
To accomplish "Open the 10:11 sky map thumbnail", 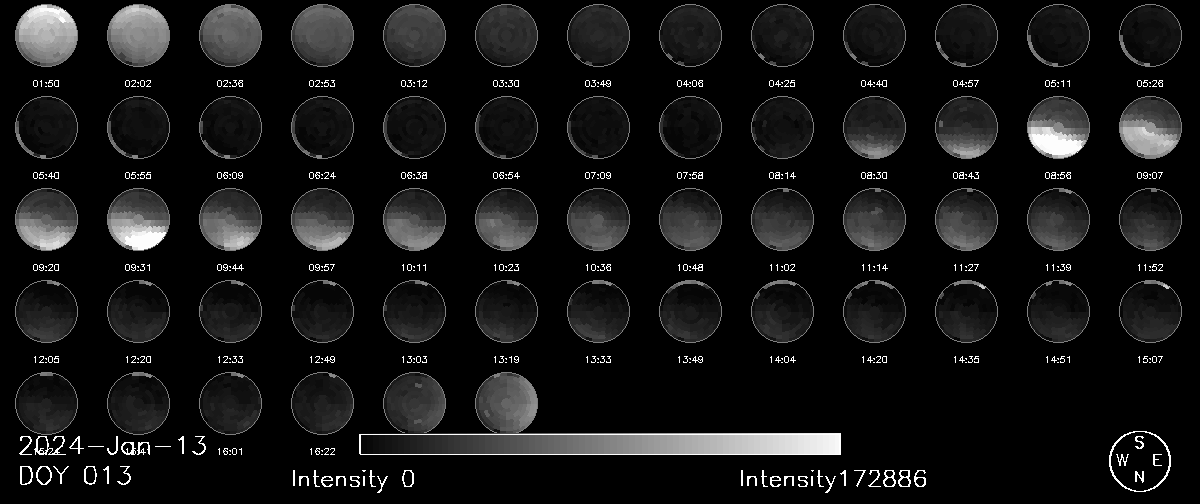I will coord(414,219).
